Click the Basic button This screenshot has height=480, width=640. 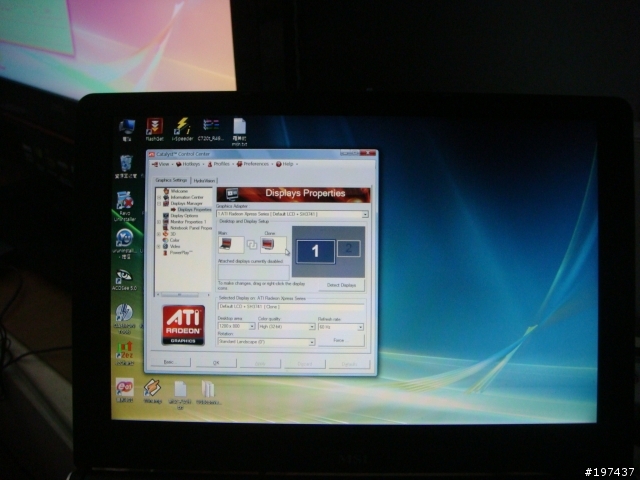[170, 362]
